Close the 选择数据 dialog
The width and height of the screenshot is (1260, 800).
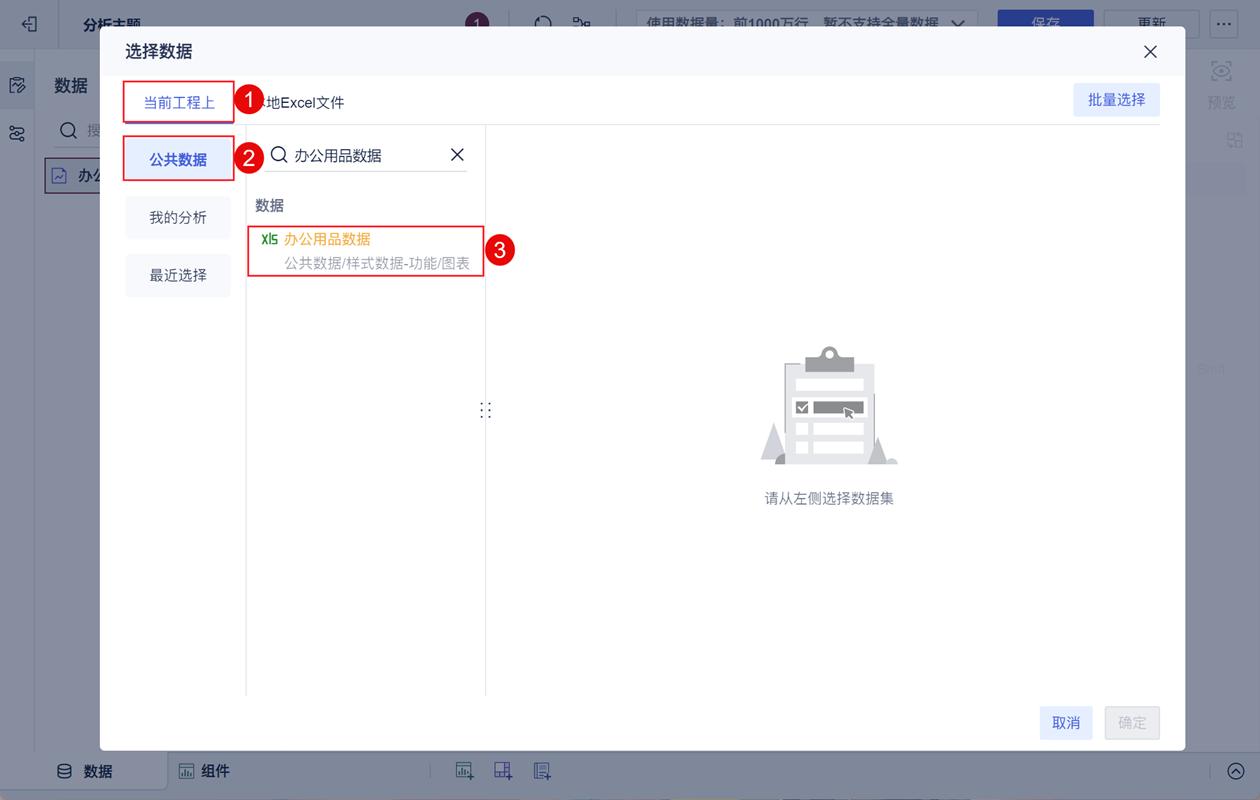pos(1150,52)
